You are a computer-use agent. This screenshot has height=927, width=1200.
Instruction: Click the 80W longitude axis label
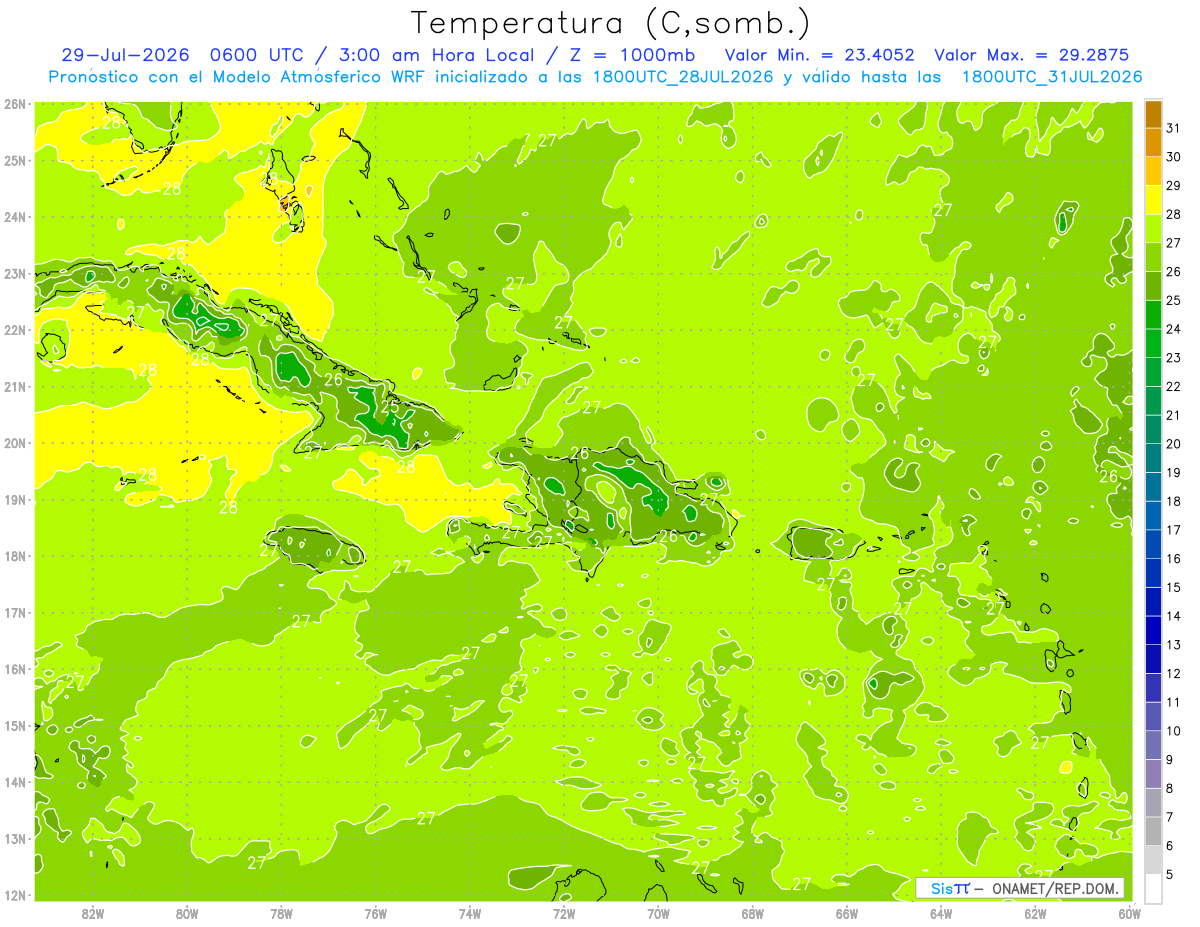click(x=187, y=913)
